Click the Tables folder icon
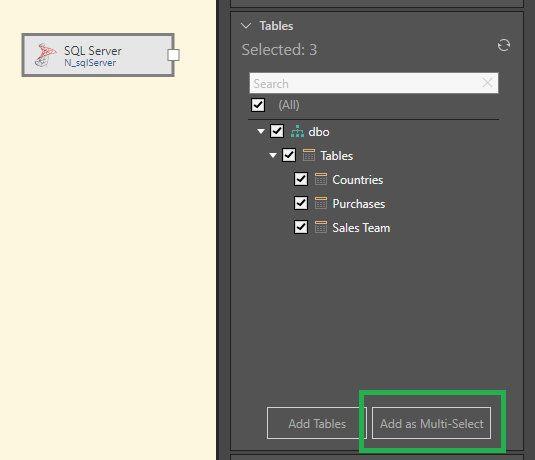The width and height of the screenshot is (535, 460). 309,155
